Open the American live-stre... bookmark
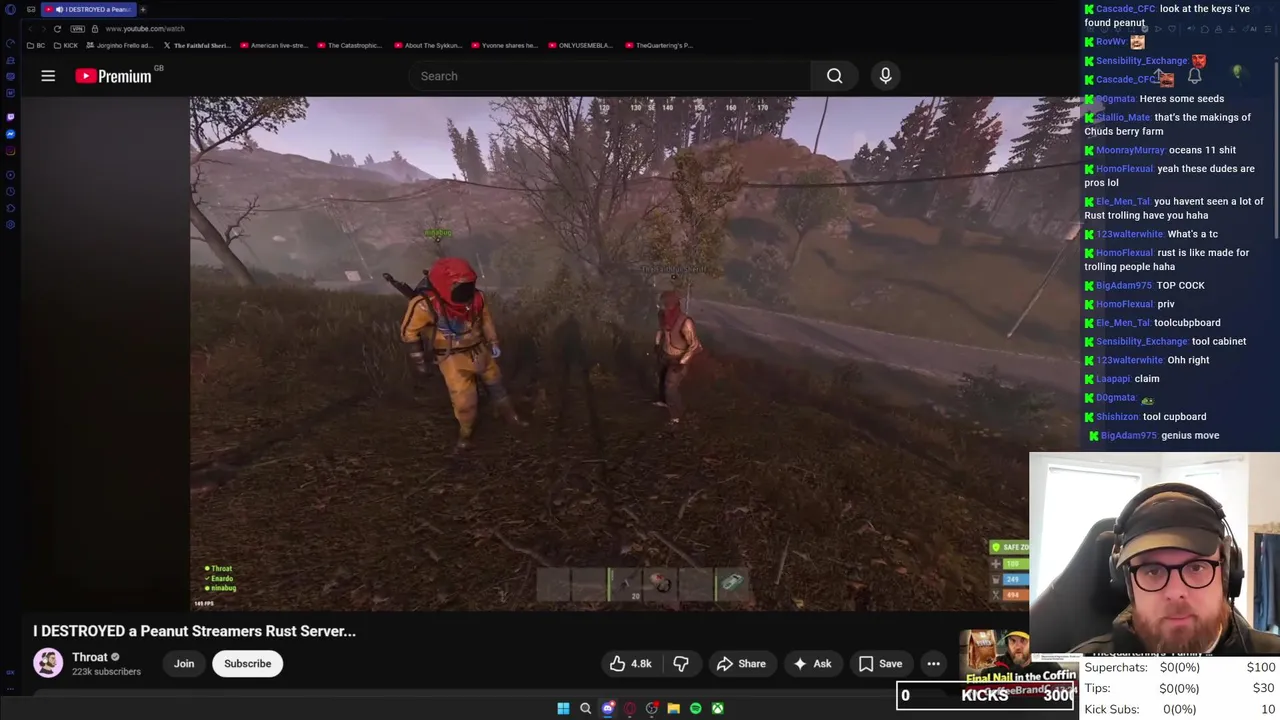The image size is (1280, 720). point(273,45)
